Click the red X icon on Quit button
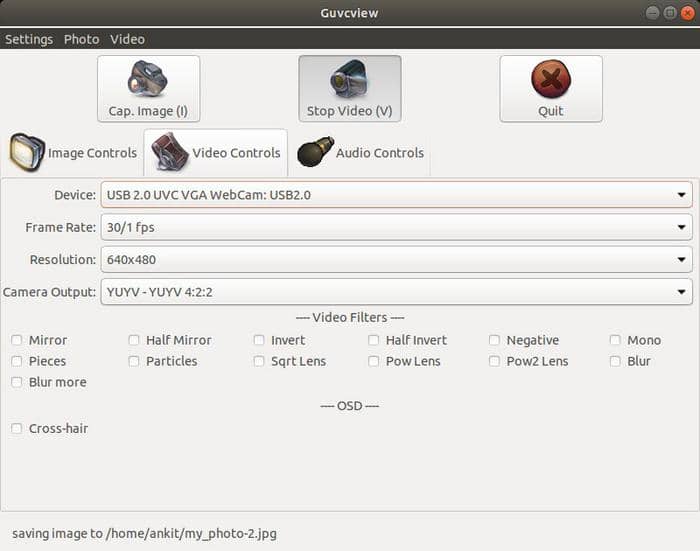The image size is (700, 551). [x=551, y=79]
